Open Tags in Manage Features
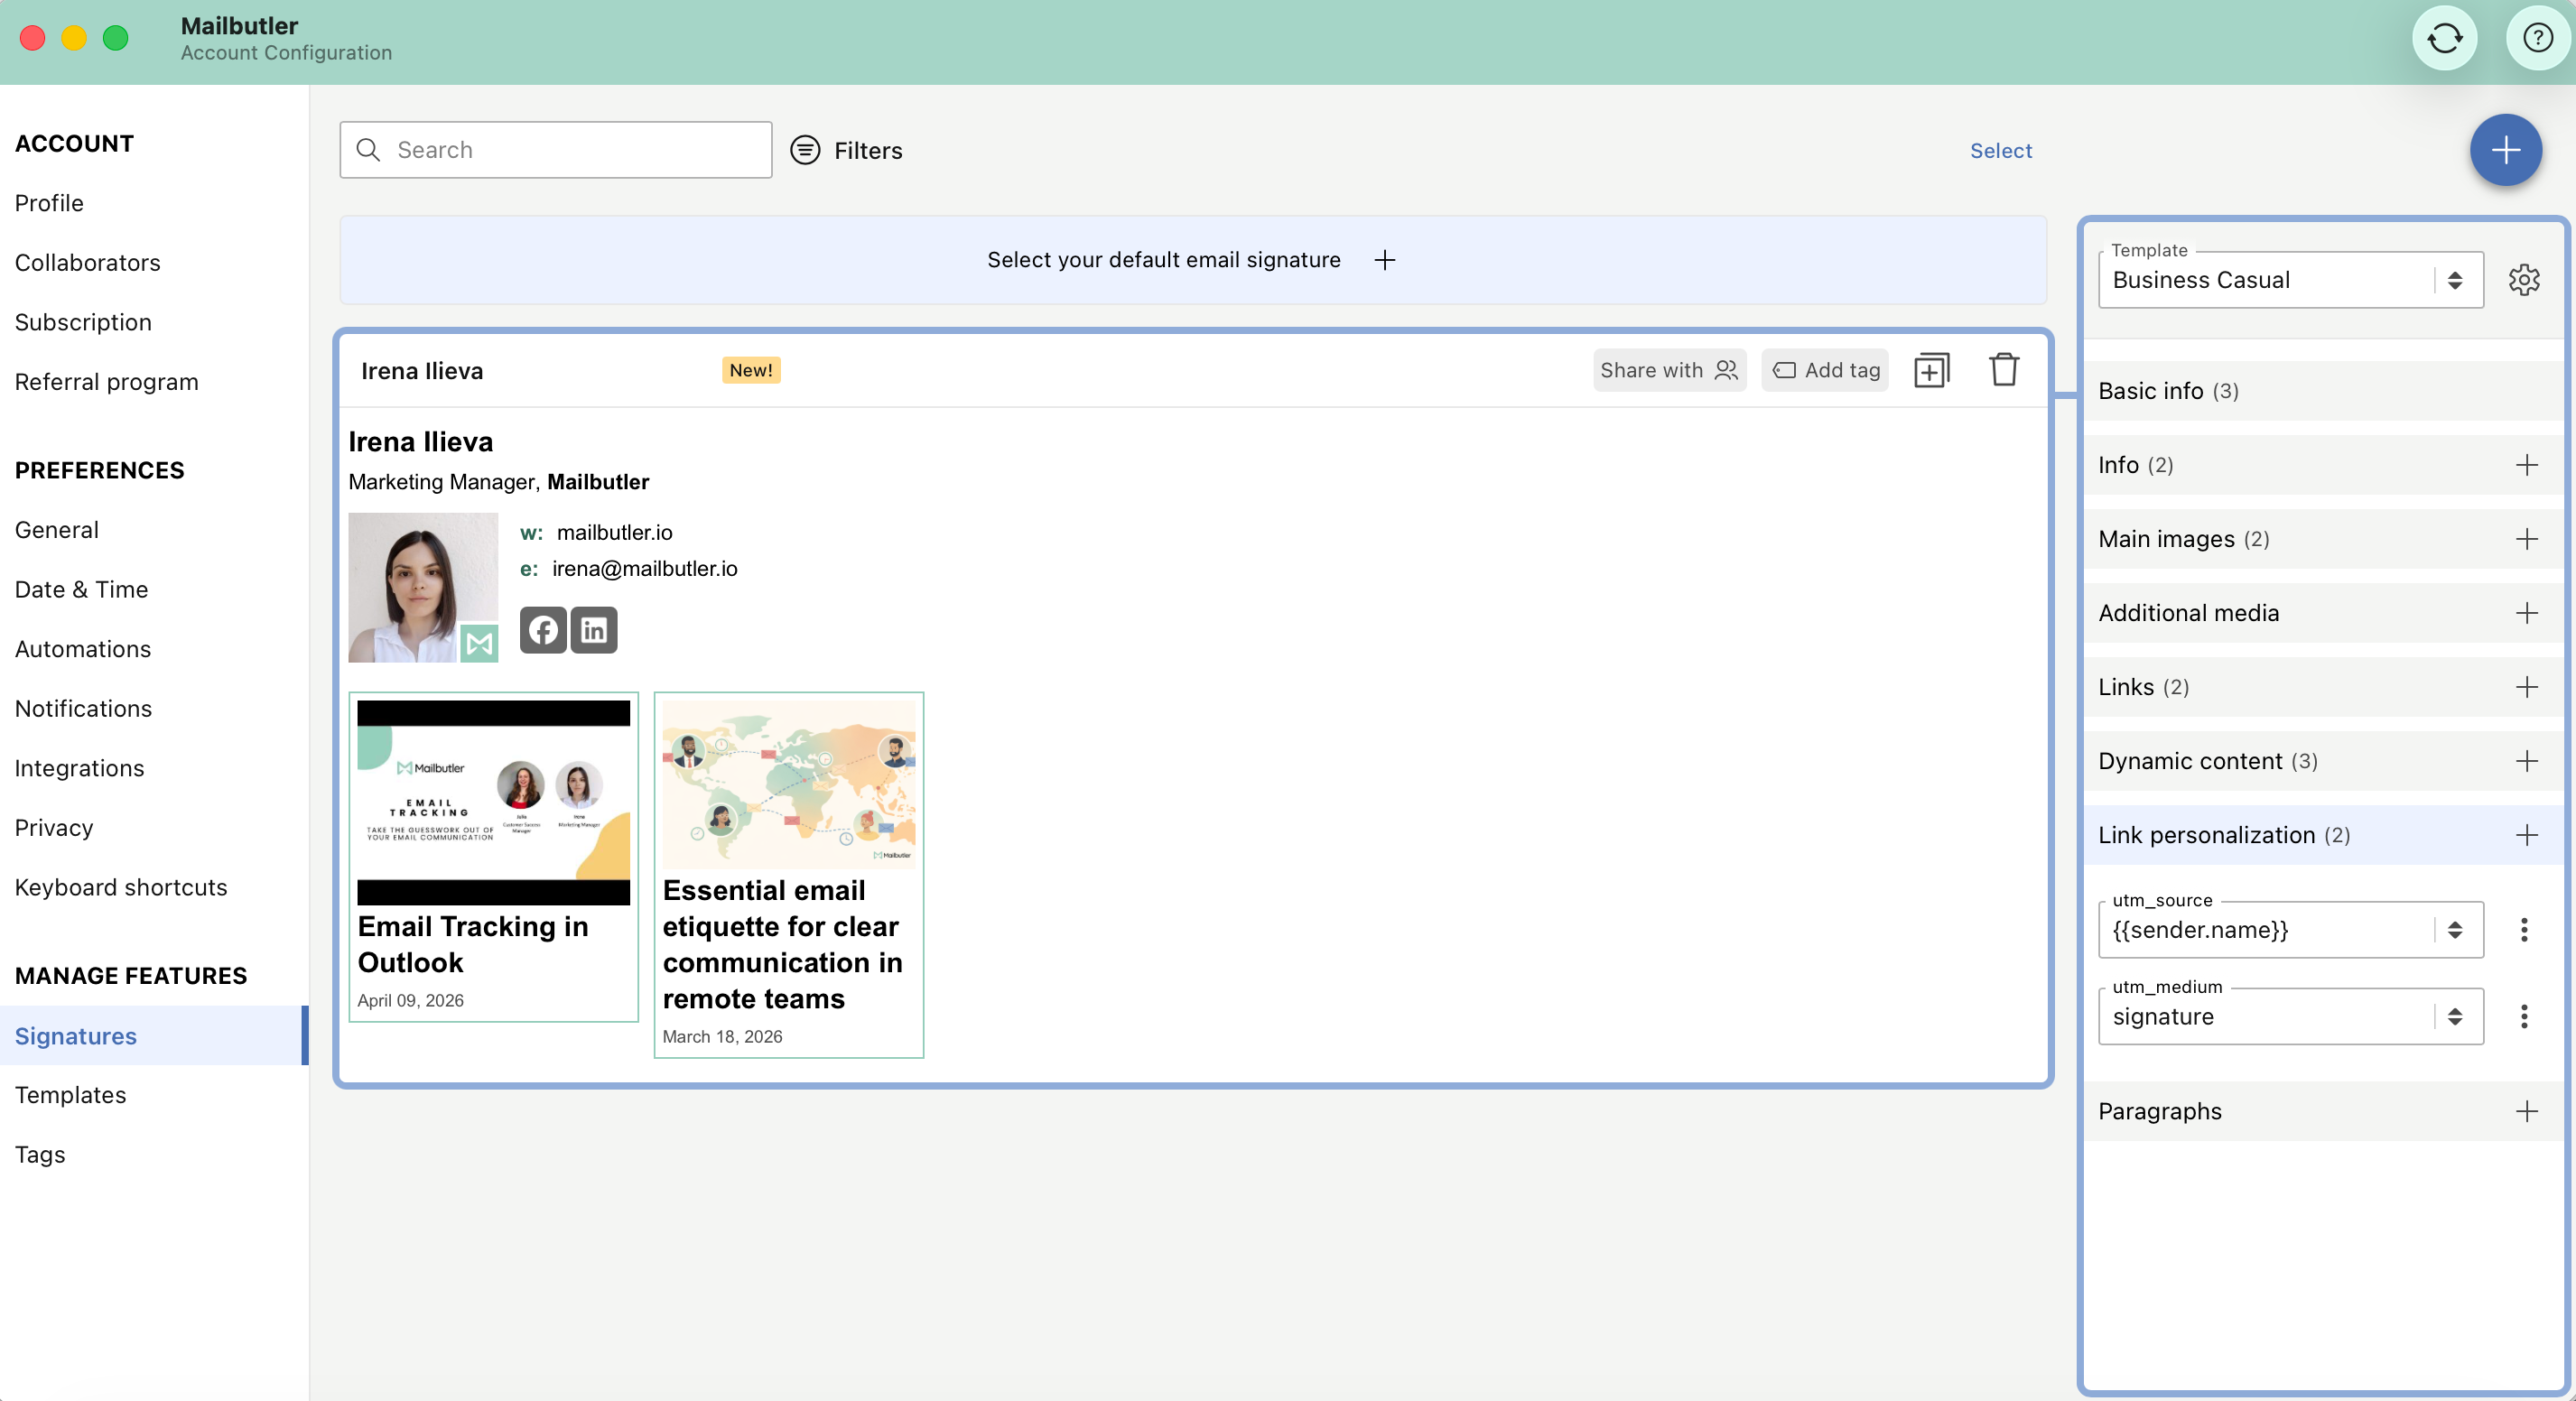Viewport: 2576px width, 1401px height. click(40, 1154)
